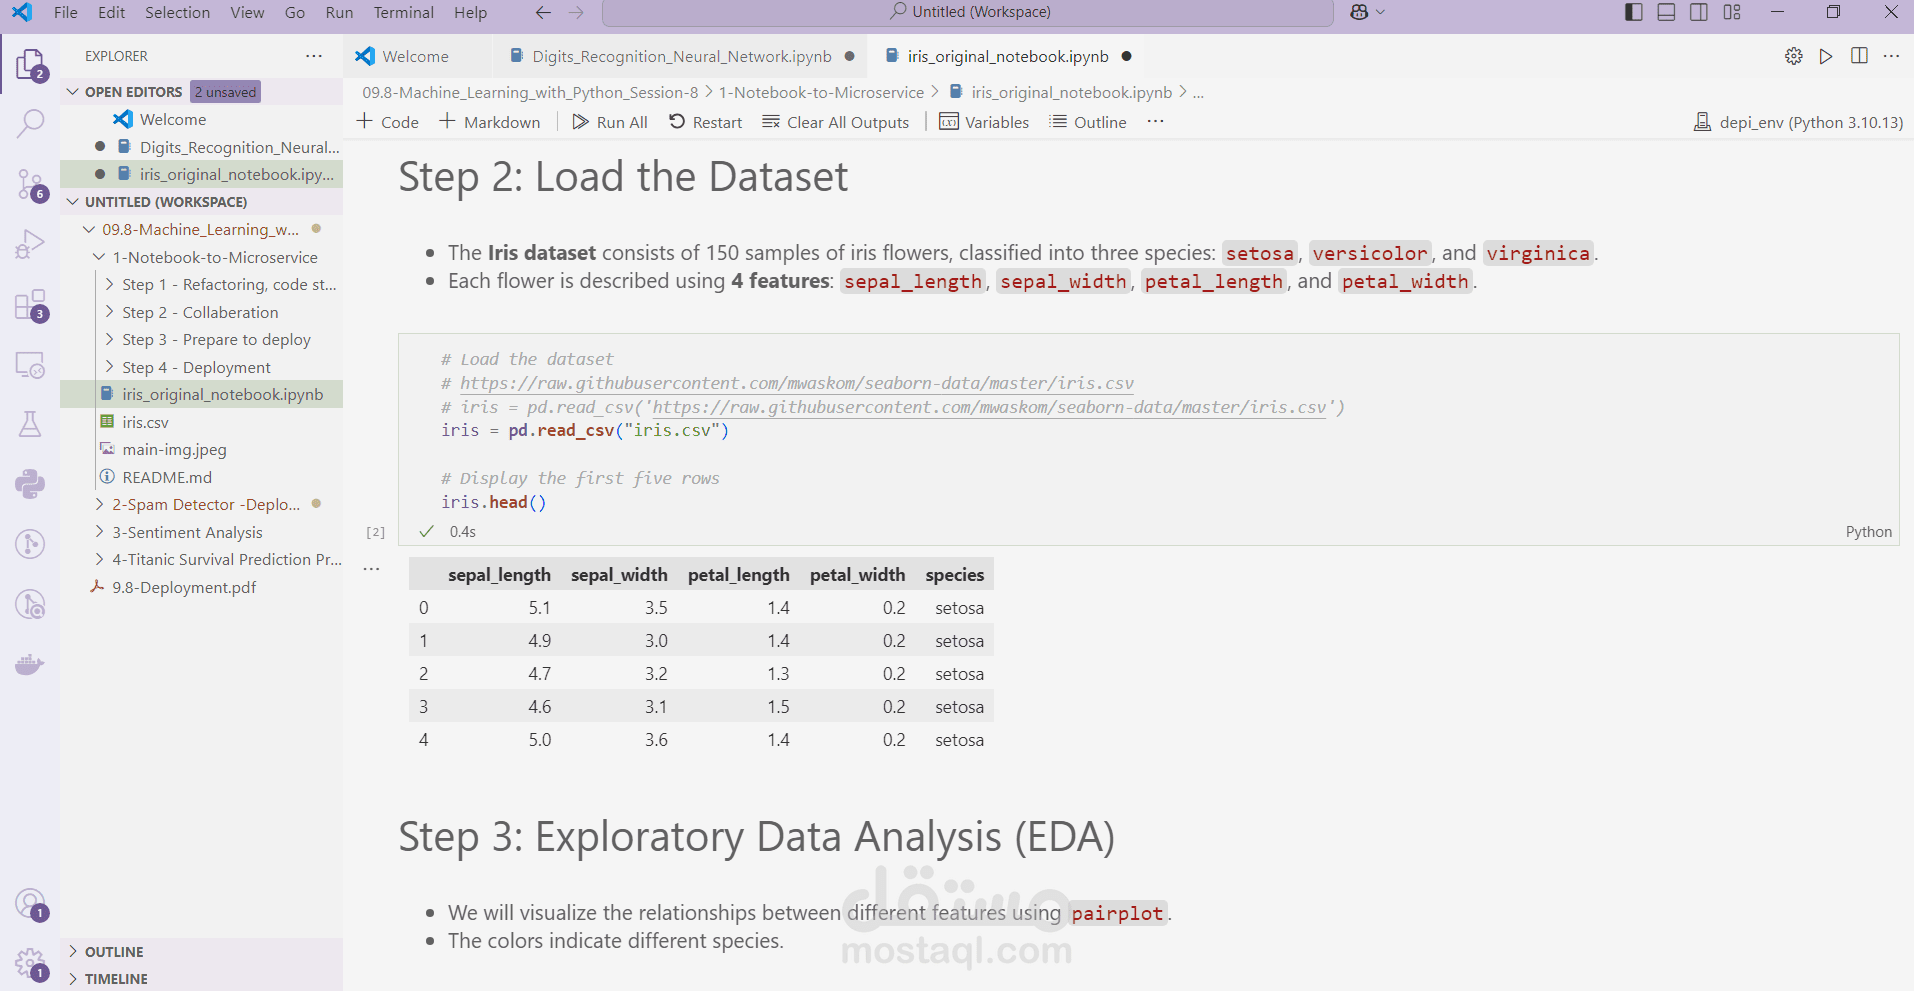
Task: Select the Python extension icon in sidebar
Action: tap(30, 483)
